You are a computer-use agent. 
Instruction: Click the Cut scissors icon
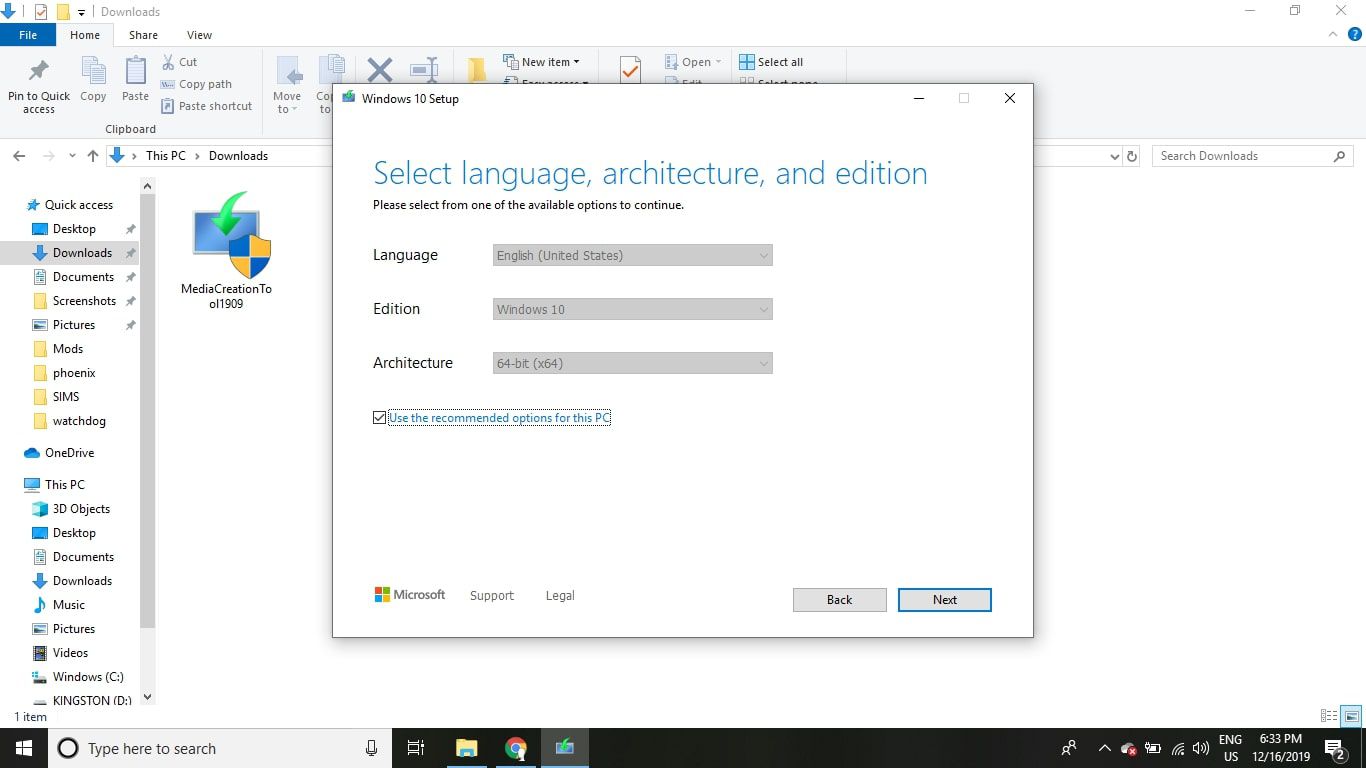(x=169, y=62)
